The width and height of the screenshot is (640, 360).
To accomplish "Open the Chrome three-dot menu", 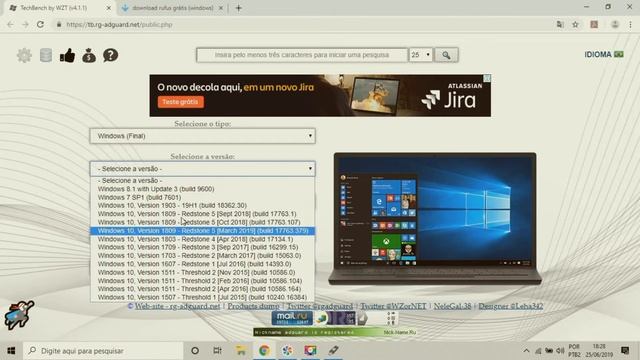I will (x=631, y=24).
